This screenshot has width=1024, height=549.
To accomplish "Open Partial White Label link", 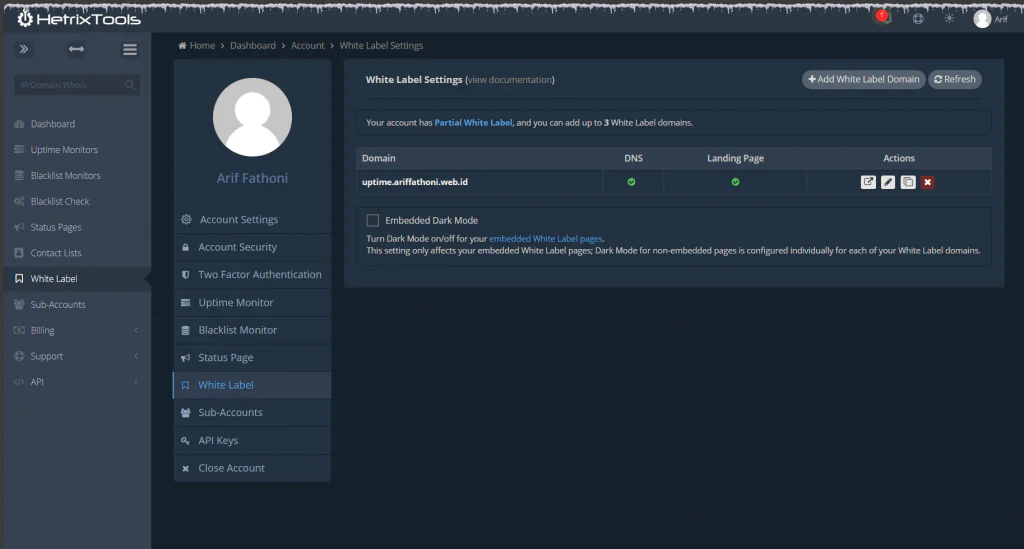I will pyautogui.click(x=473, y=123).
